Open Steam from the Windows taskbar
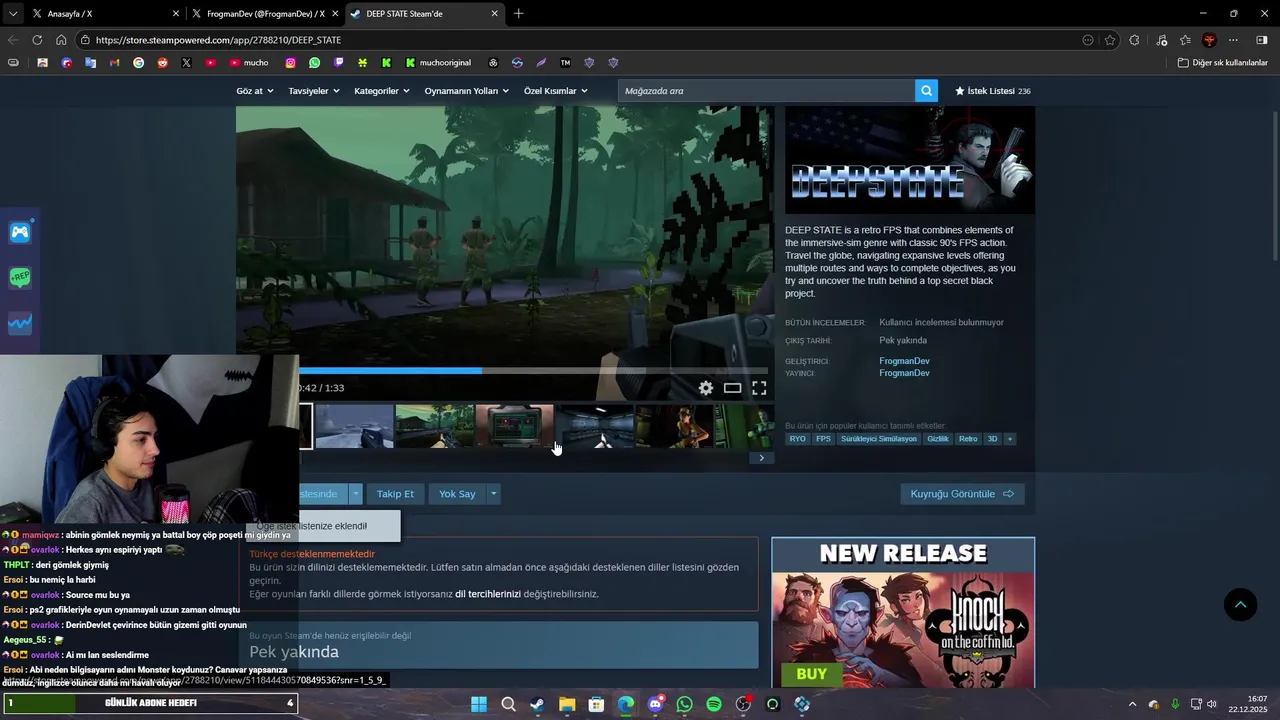1280x720 pixels. (537, 704)
